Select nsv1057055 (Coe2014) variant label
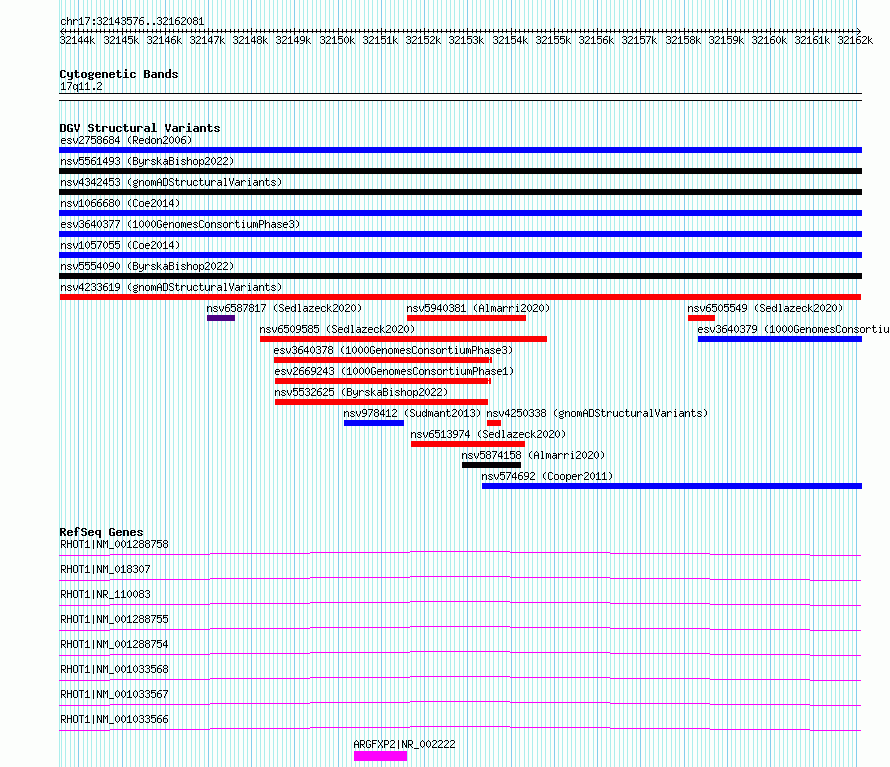The height and width of the screenshot is (767, 890). (x=120, y=245)
